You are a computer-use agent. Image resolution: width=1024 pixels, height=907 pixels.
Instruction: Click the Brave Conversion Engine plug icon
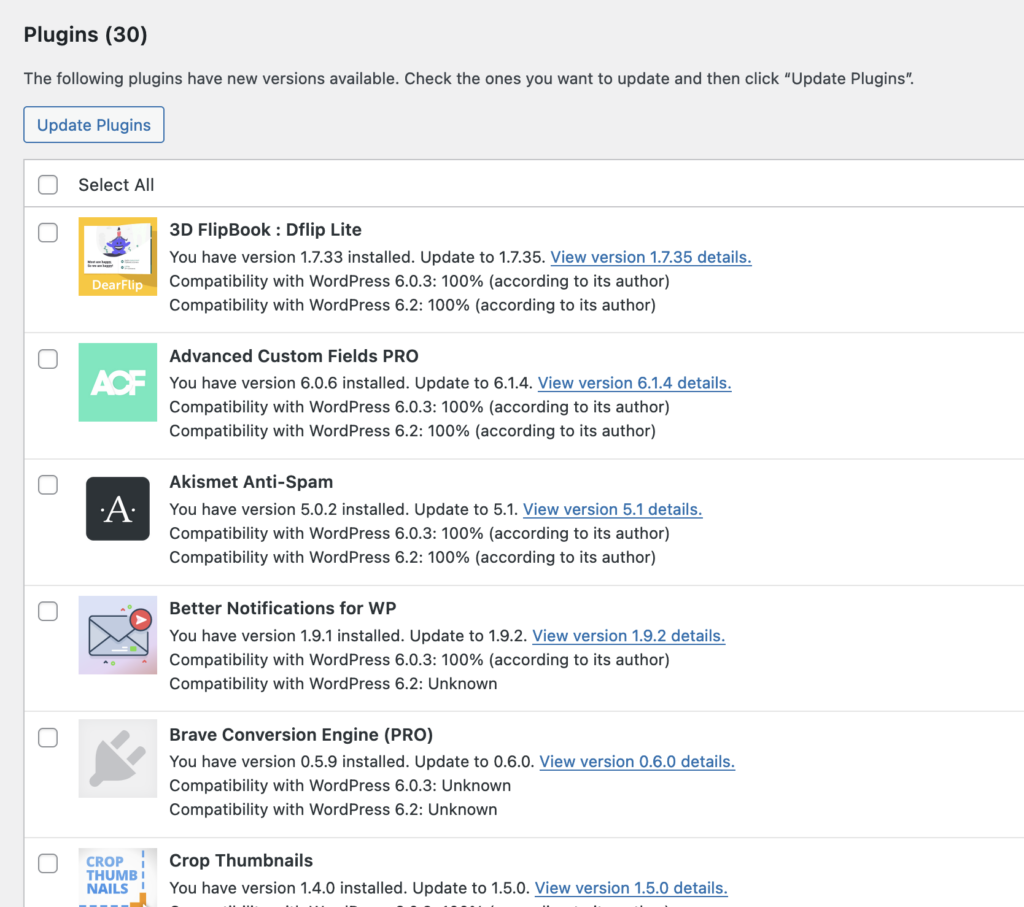coord(118,761)
